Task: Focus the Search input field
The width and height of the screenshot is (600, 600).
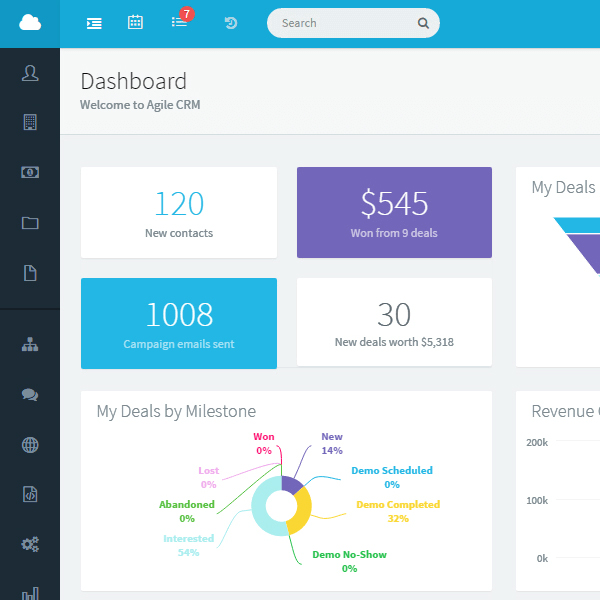Action: [x=353, y=23]
